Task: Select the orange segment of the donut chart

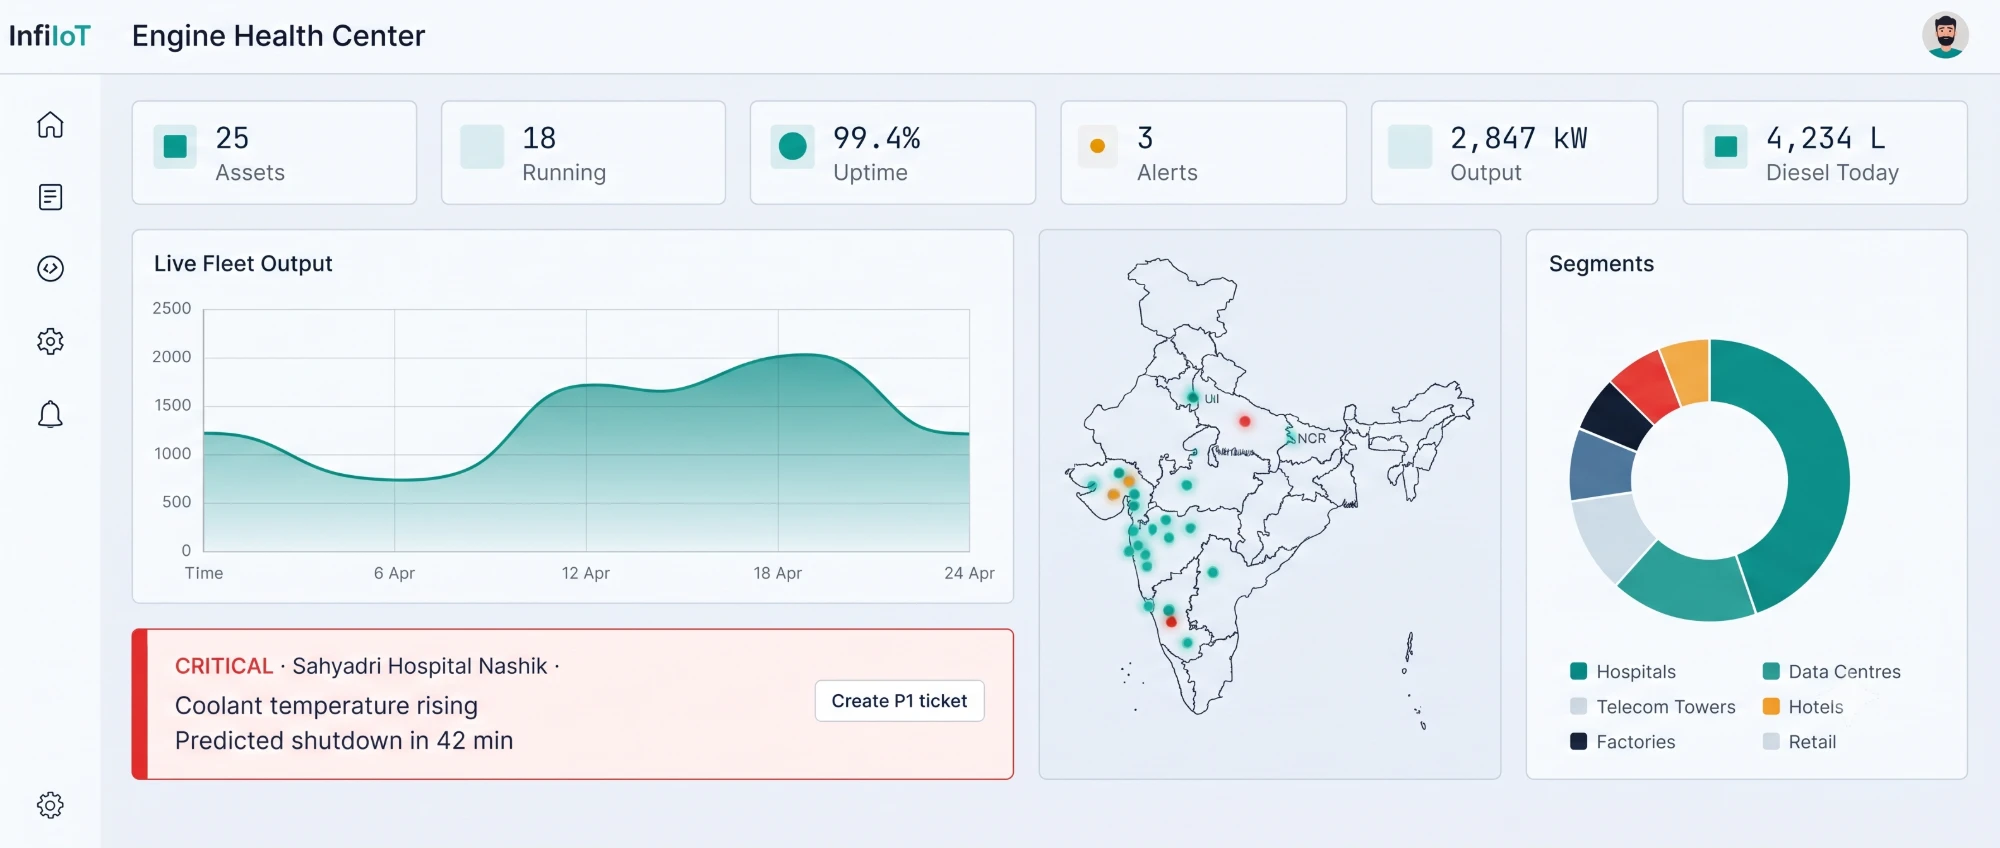Action: coord(1687,370)
